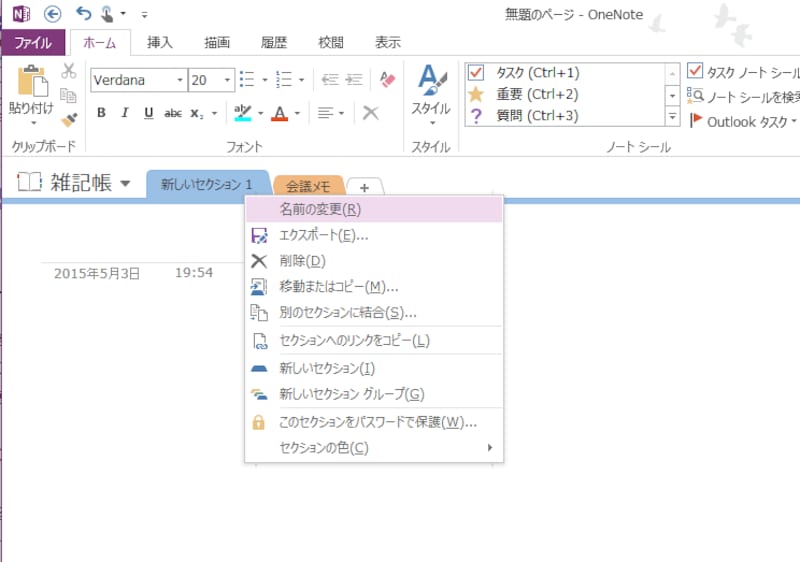Click the Cut scissors icon

click(68, 71)
